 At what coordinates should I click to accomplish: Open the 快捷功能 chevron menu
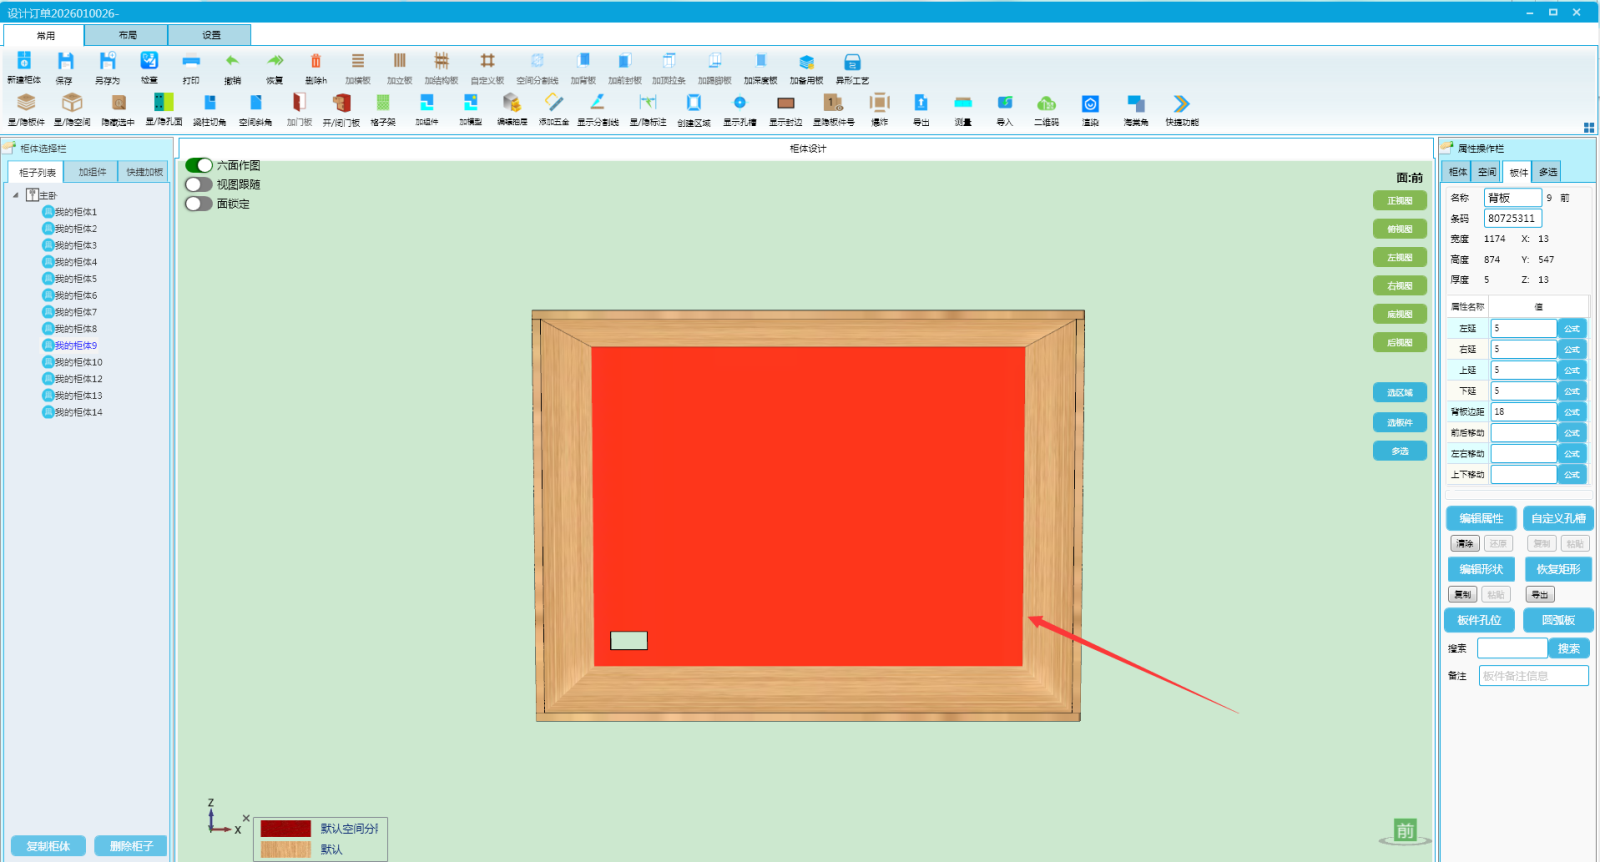pyautogui.click(x=1181, y=105)
